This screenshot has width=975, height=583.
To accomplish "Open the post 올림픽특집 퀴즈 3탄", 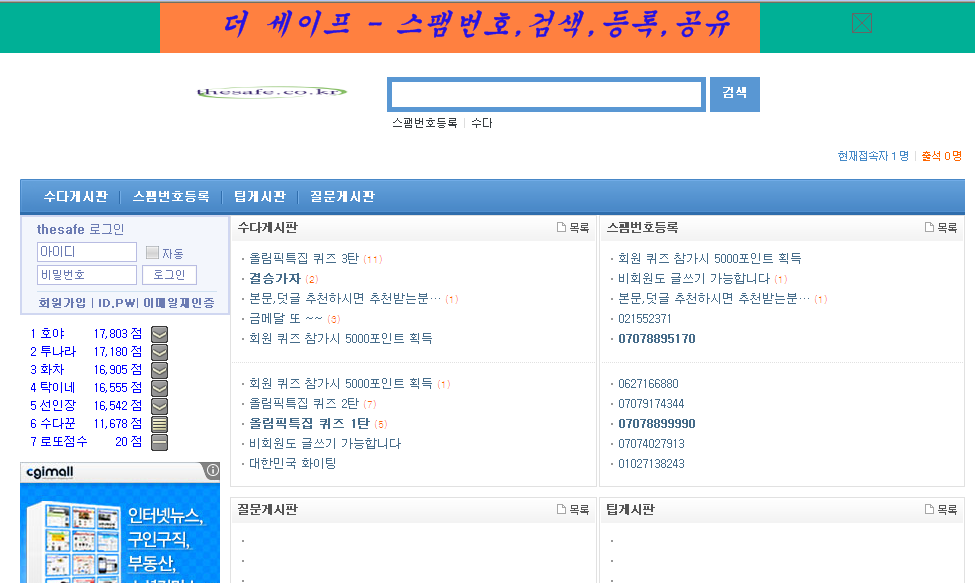I will (x=304, y=259).
